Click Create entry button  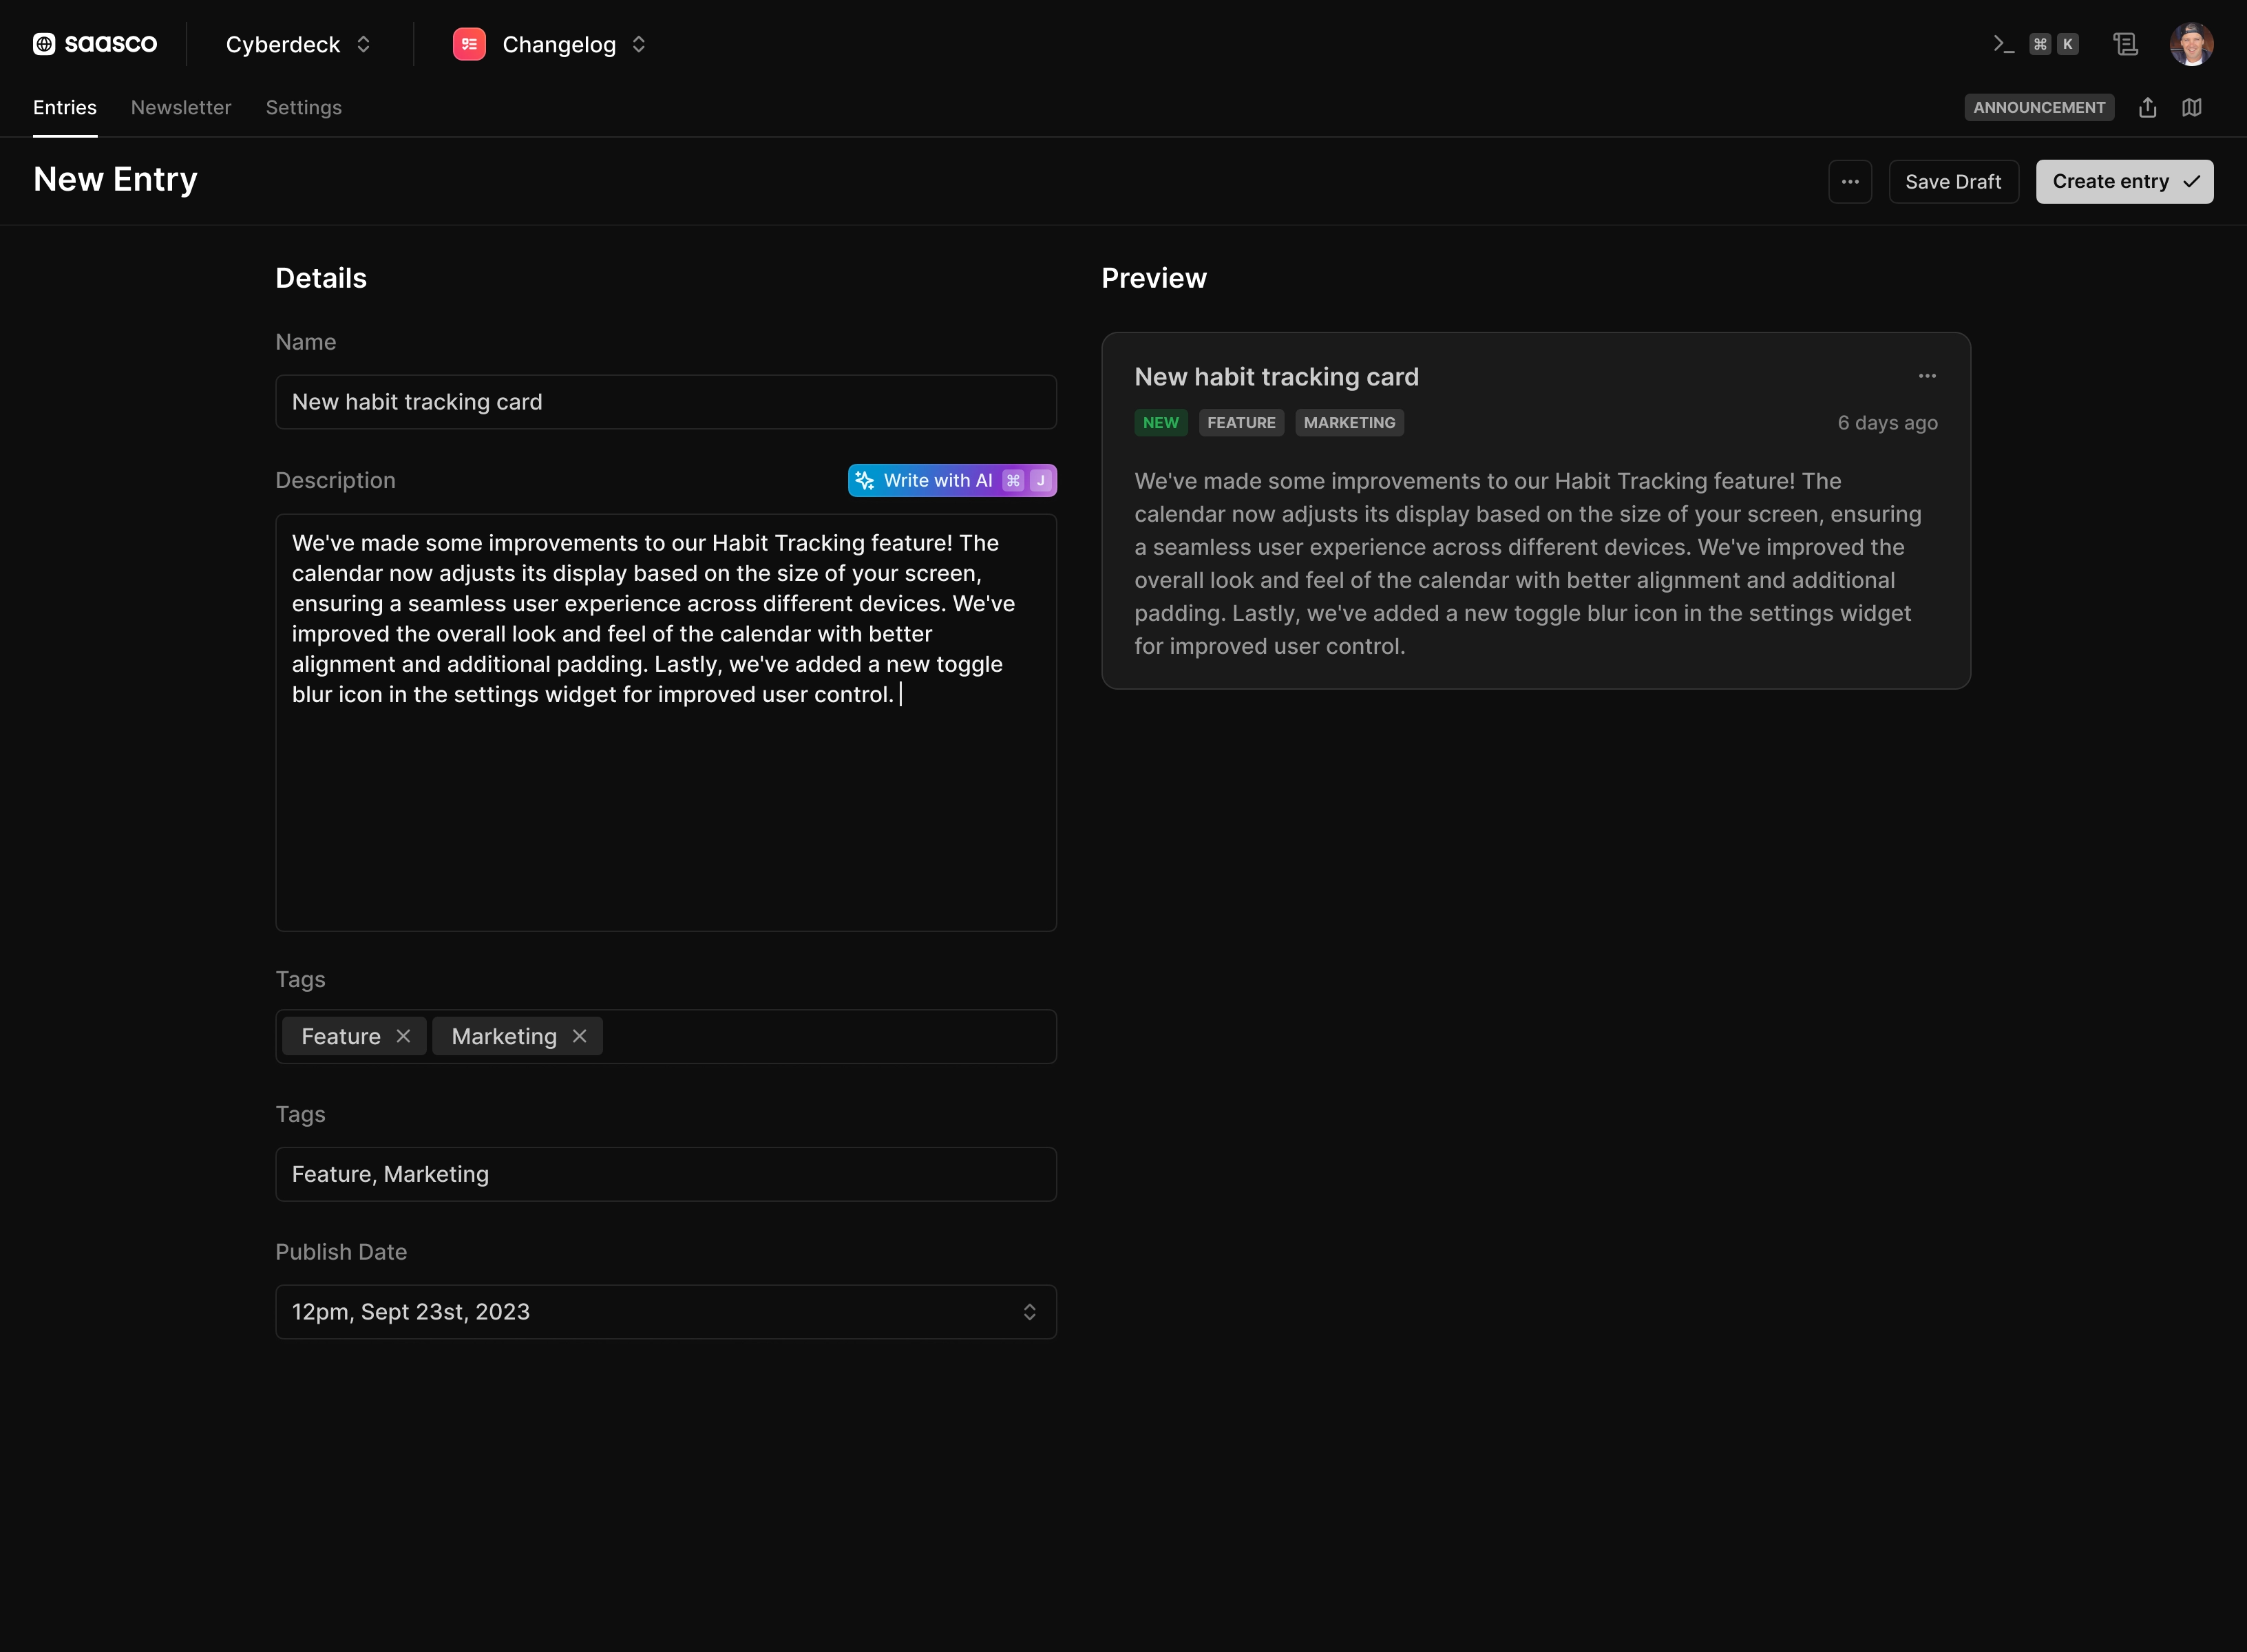pos(2124,181)
